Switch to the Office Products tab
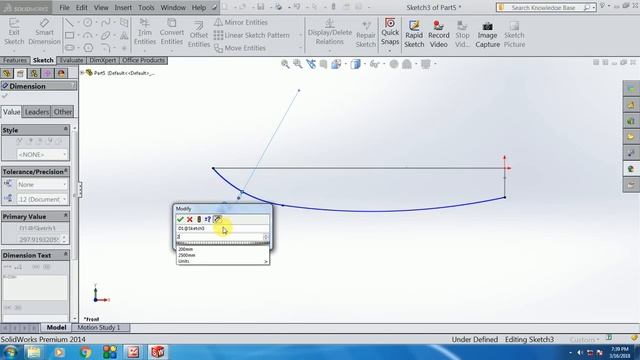Image resolution: width=640 pixels, height=360 pixels. click(x=143, y=60)
